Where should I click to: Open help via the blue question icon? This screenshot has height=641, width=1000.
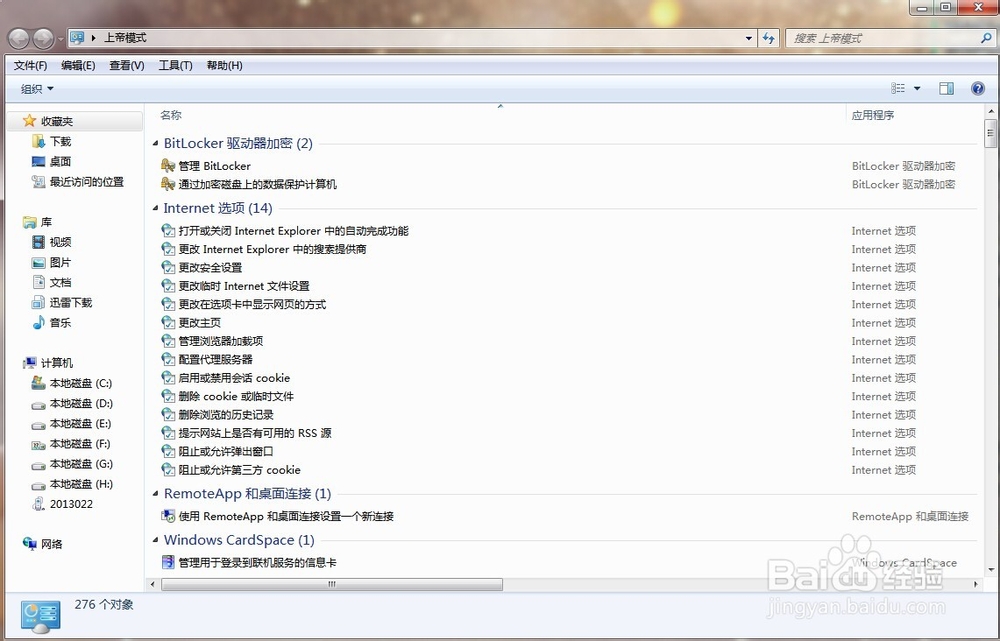978,88
